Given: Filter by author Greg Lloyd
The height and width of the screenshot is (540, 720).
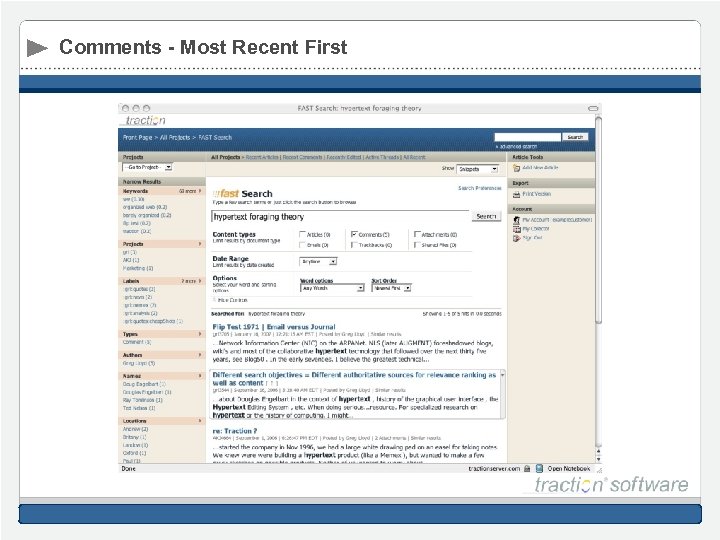Looking at the screenshot, I should coord(139,363).
